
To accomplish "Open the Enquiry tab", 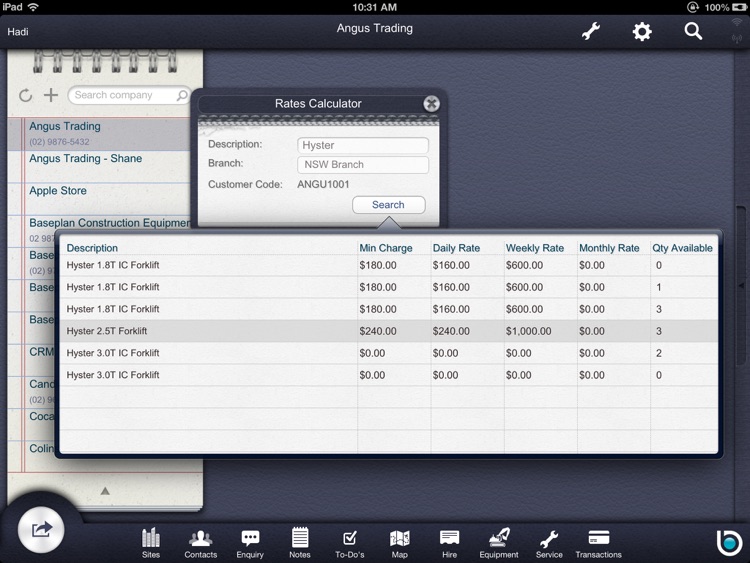I will pyautogui.click(x=250, y=543).
